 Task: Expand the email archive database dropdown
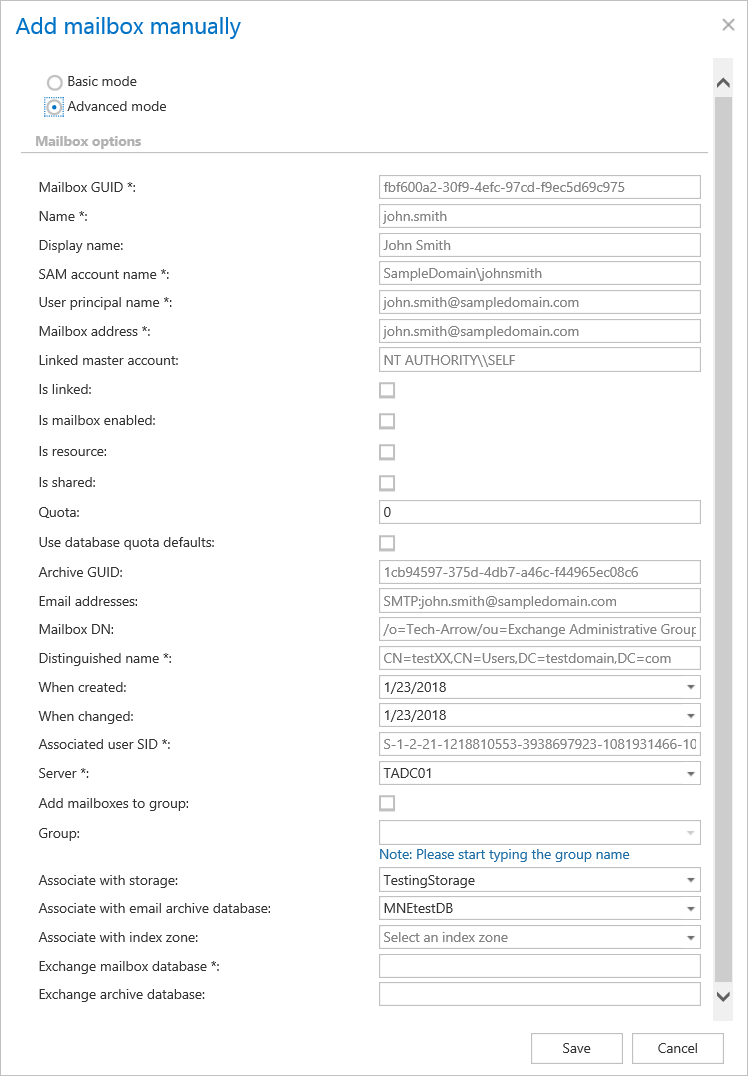690,909
